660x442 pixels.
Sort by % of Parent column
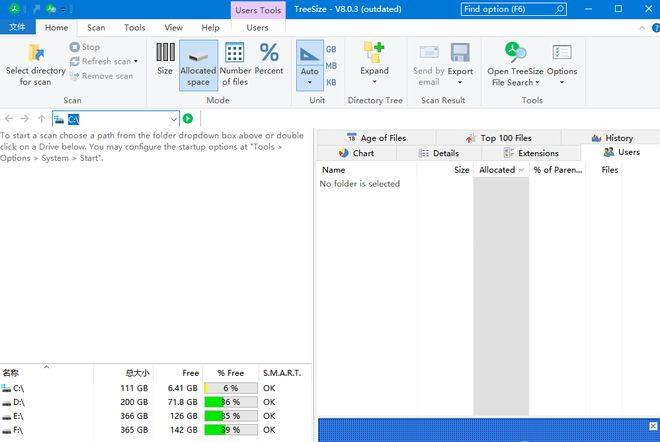(558, 170)
